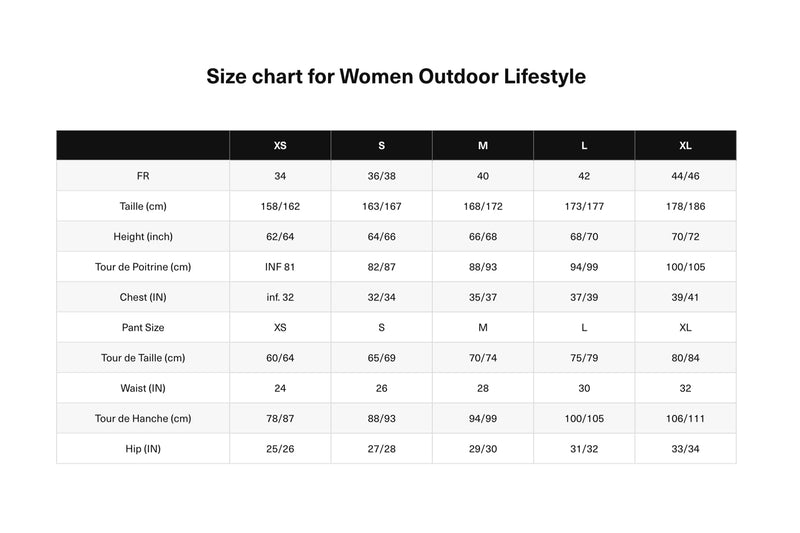Image resolution: width=800 pixels, height=533 pixels.
Task: Select Tour de Taille (cm) label
Action: (143, 358)
